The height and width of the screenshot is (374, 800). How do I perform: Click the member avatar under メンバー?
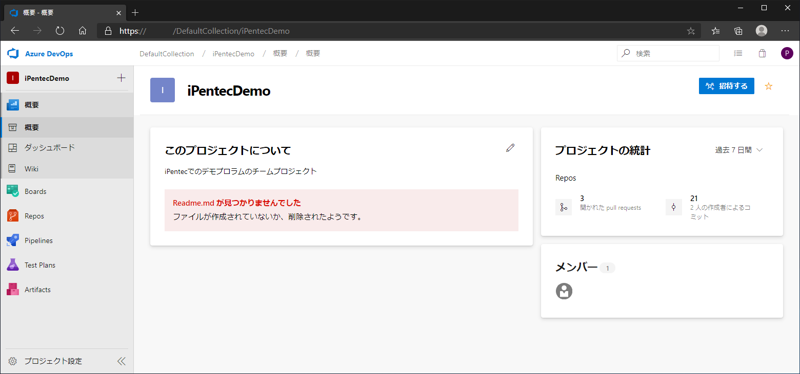564,291
